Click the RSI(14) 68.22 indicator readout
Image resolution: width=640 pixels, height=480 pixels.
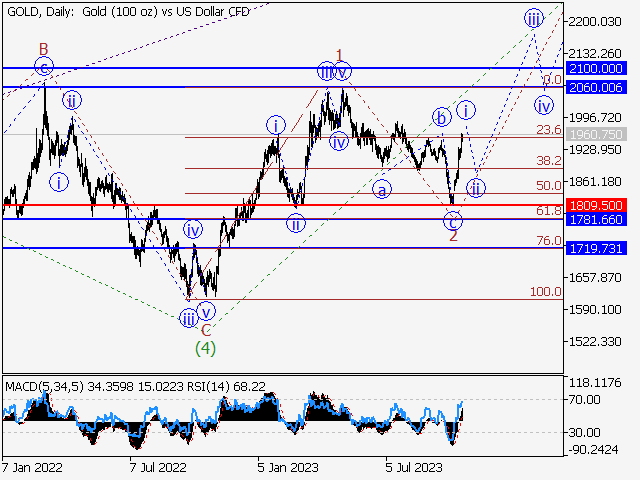[226, 386]
